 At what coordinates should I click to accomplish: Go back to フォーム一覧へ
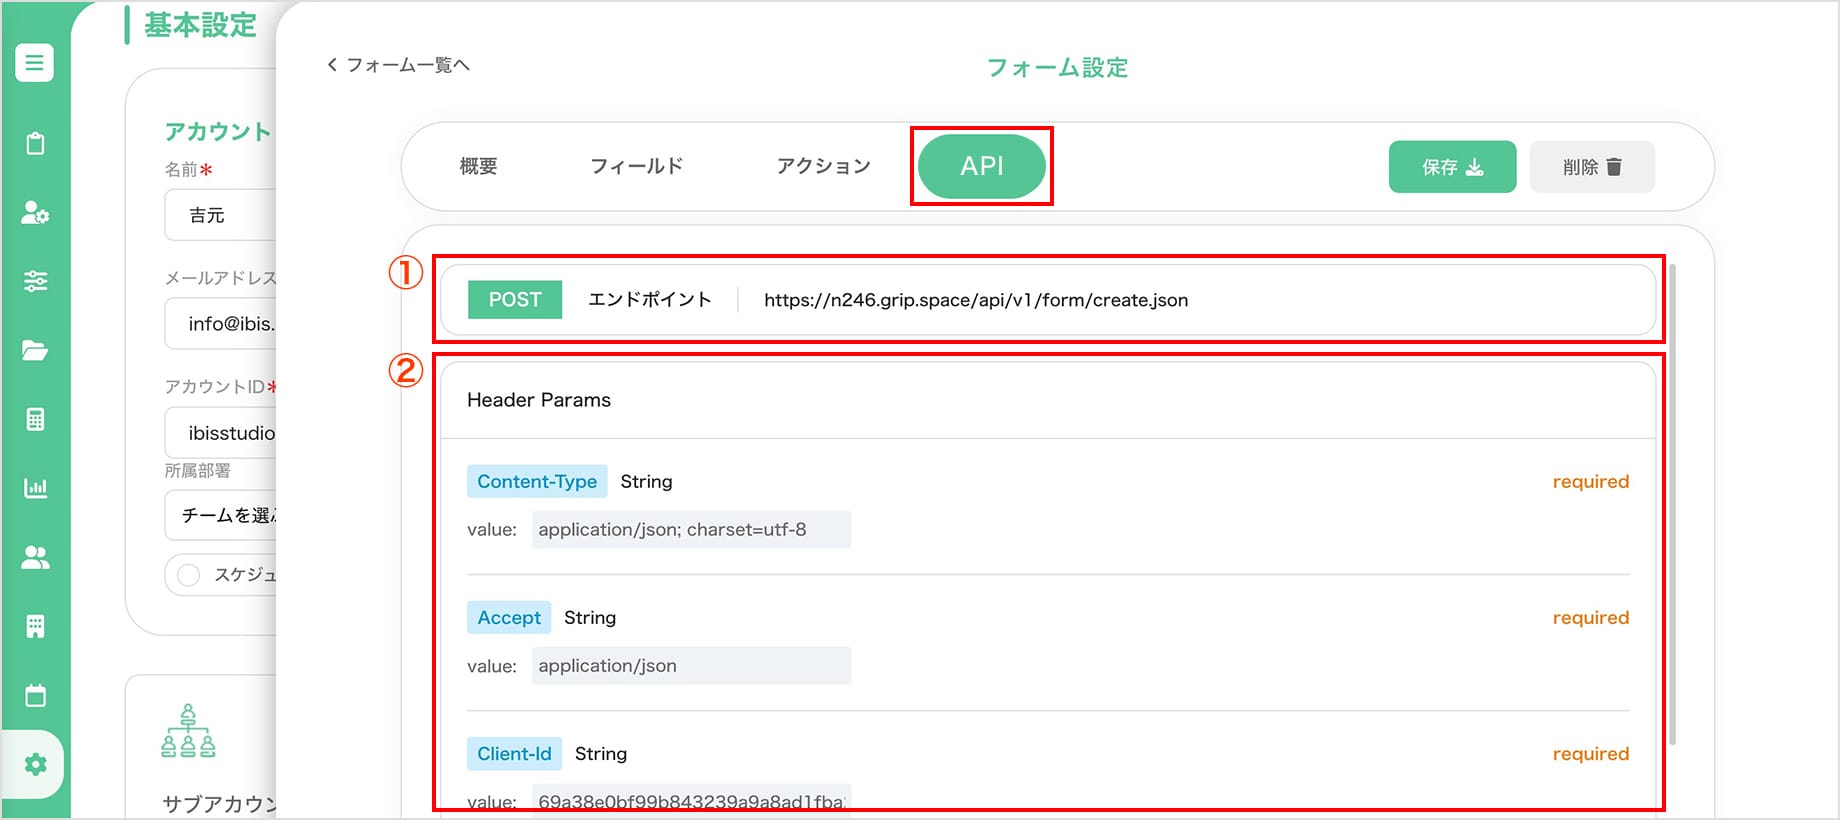click(398, 65)
